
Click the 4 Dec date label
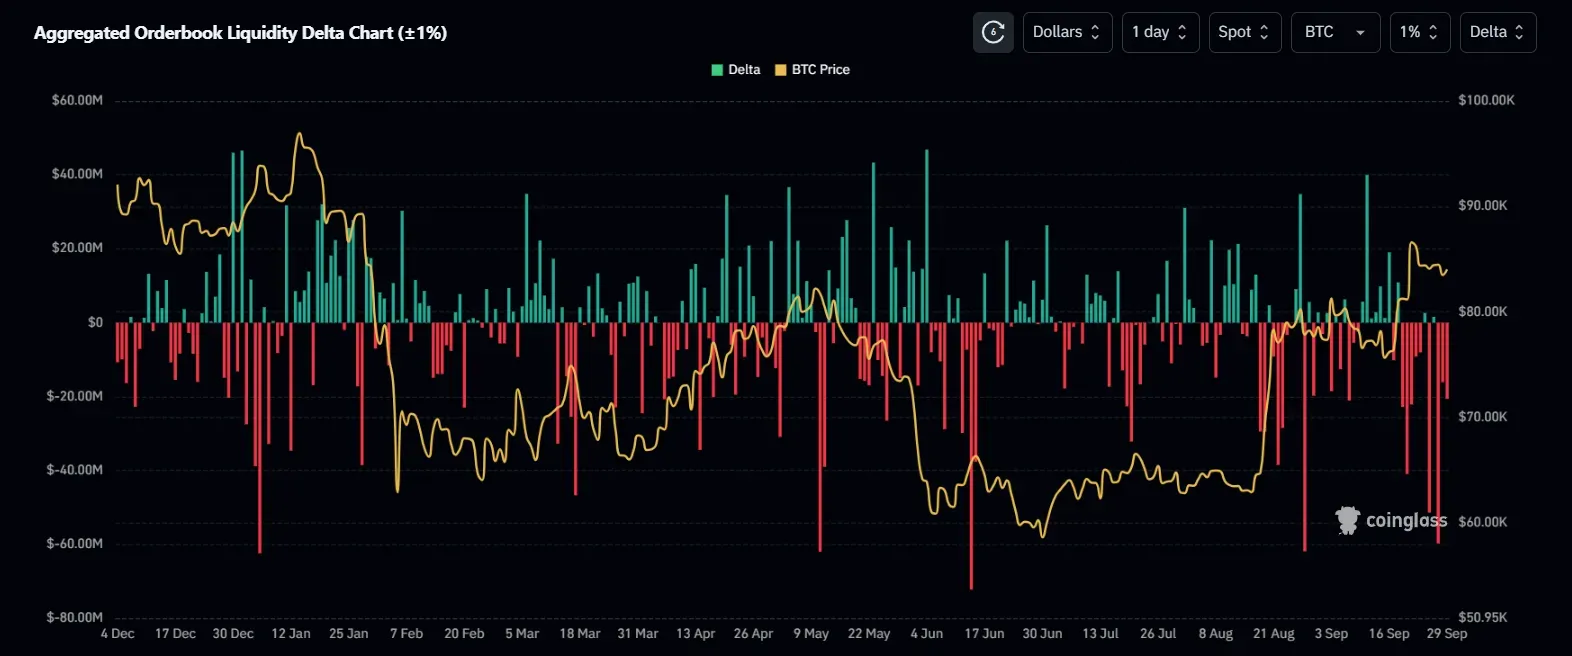[118, 634]
